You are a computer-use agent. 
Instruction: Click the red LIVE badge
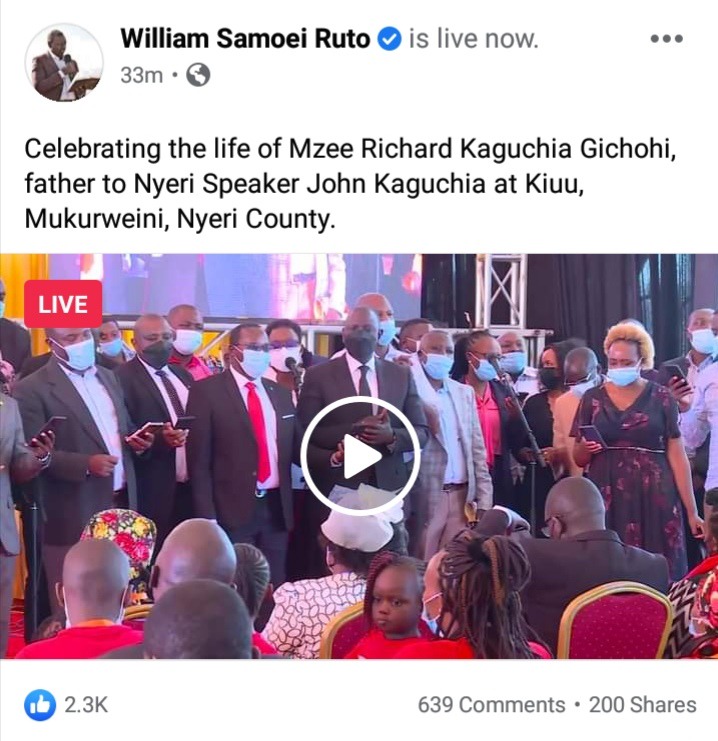[x=63, y=304]
